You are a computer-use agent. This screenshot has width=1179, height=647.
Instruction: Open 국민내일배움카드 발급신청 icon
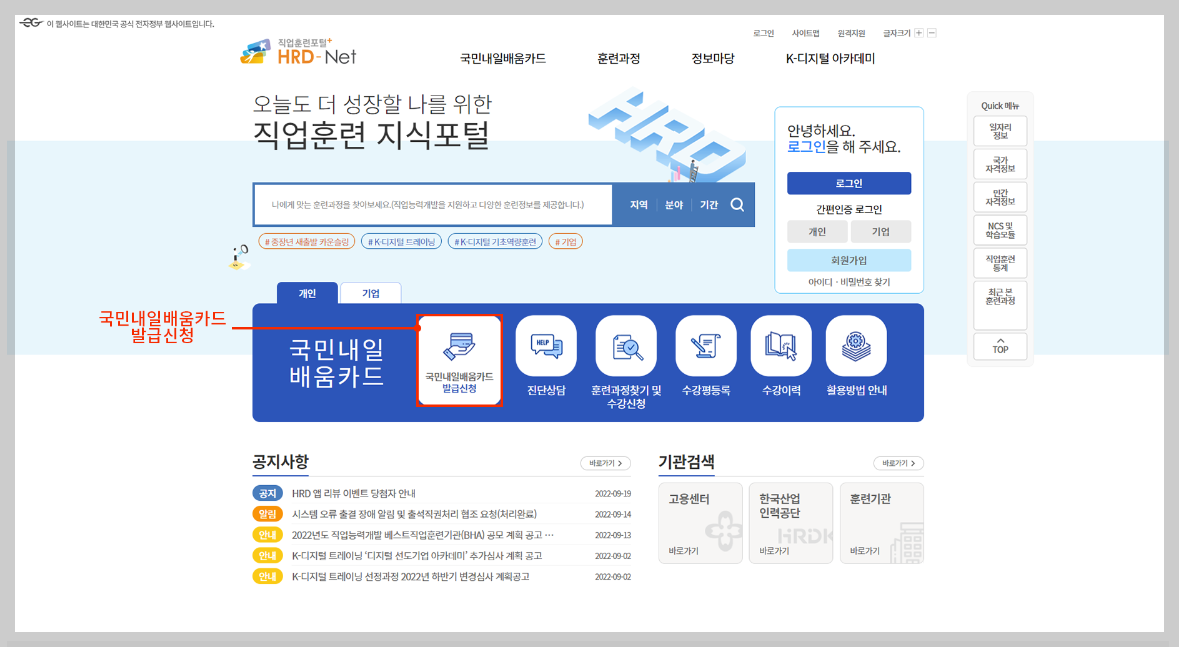(x=459, y=360)
